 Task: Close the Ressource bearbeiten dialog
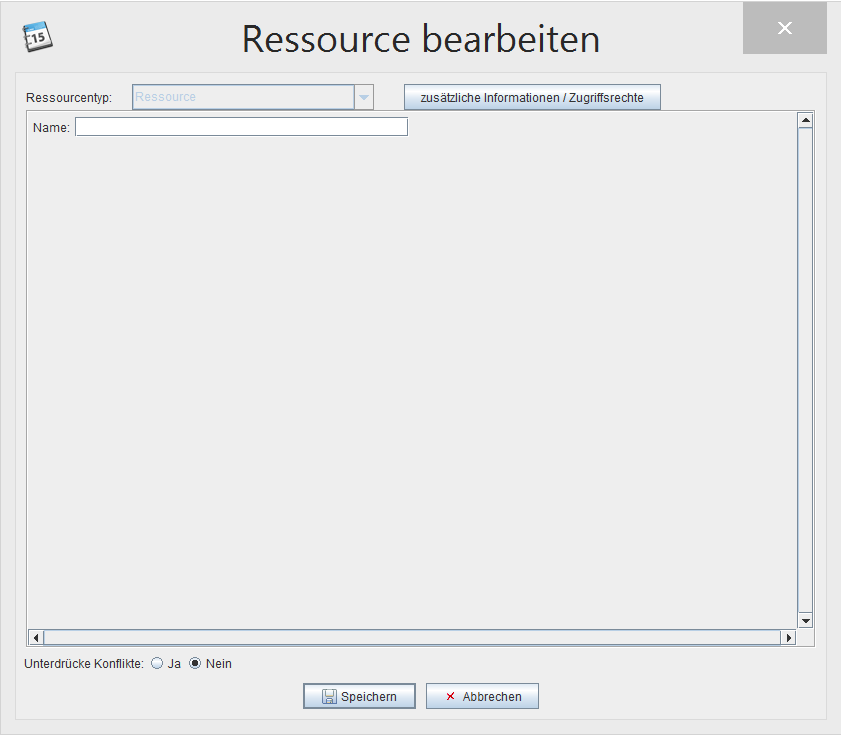785,28
